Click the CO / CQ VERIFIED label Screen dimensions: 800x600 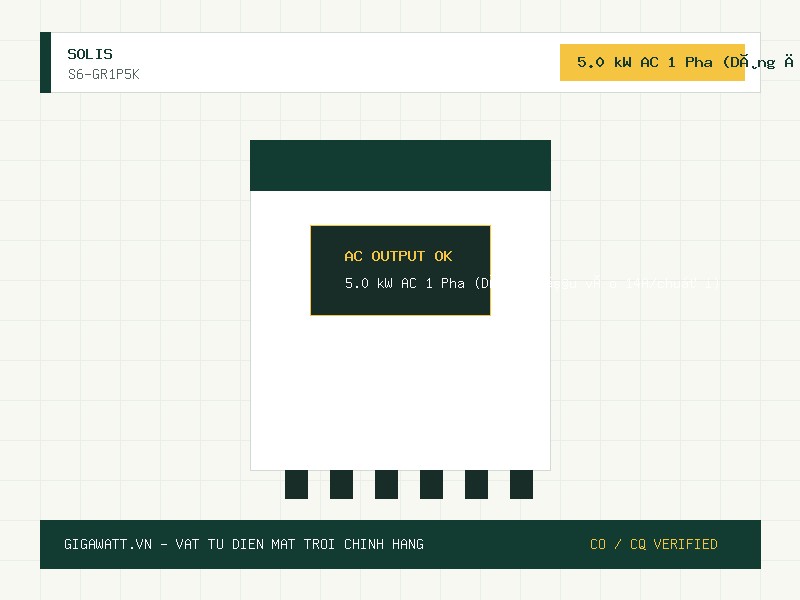pos(654,544)
